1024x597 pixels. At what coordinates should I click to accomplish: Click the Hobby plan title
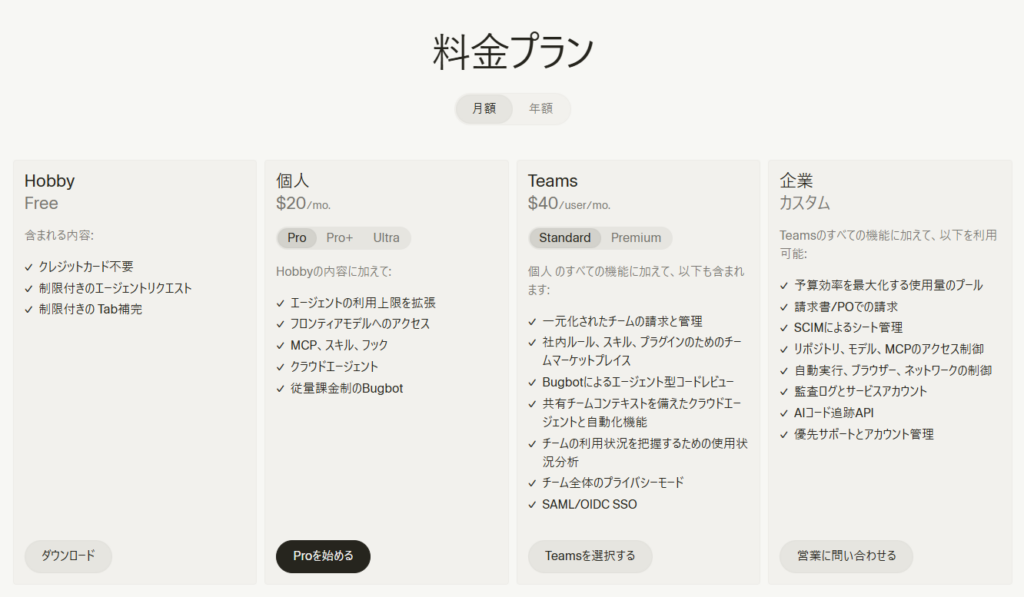(x=50, y=181)
